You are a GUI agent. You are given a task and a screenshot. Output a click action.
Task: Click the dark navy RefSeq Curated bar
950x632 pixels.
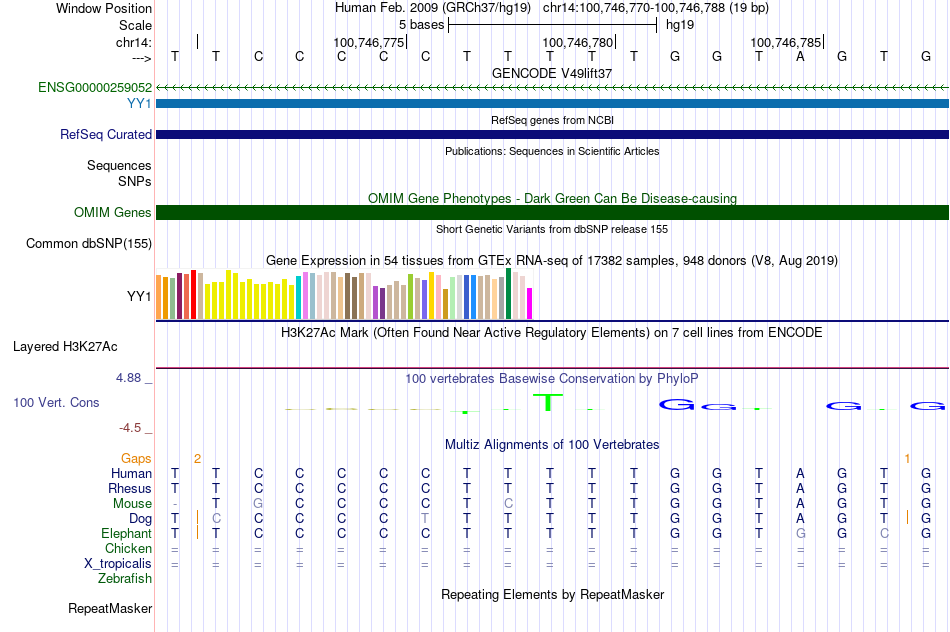point(553,135)
